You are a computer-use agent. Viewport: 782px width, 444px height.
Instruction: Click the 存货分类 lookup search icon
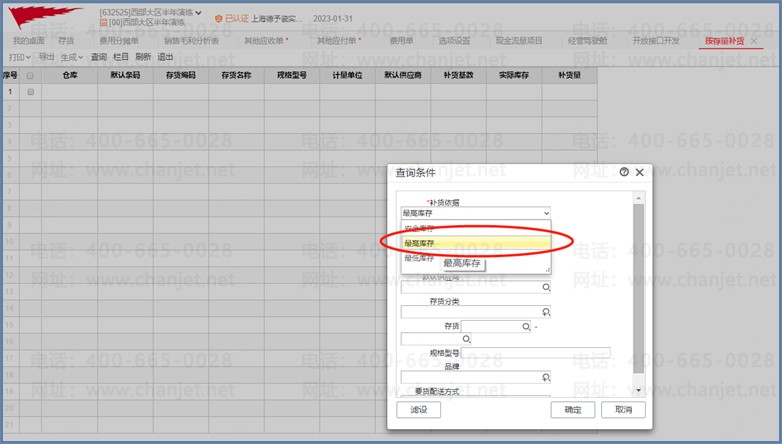(x=546, y=312)
